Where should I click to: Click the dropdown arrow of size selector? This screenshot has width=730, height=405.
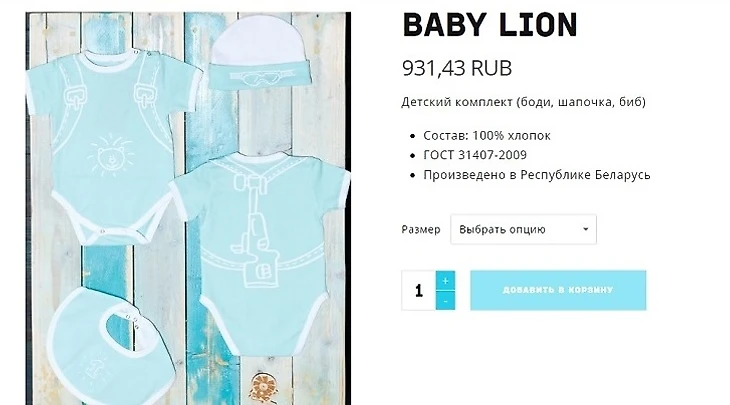[586, 229]
